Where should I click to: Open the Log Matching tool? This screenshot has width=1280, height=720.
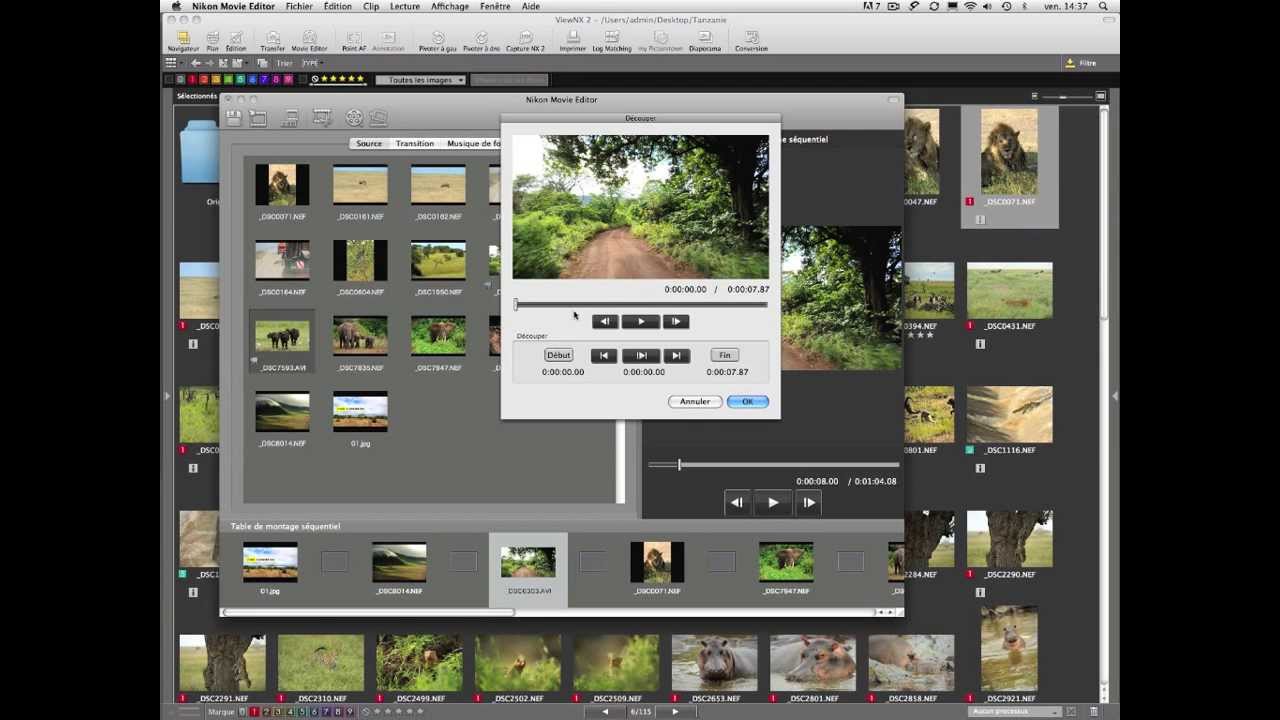pos(611,41)
